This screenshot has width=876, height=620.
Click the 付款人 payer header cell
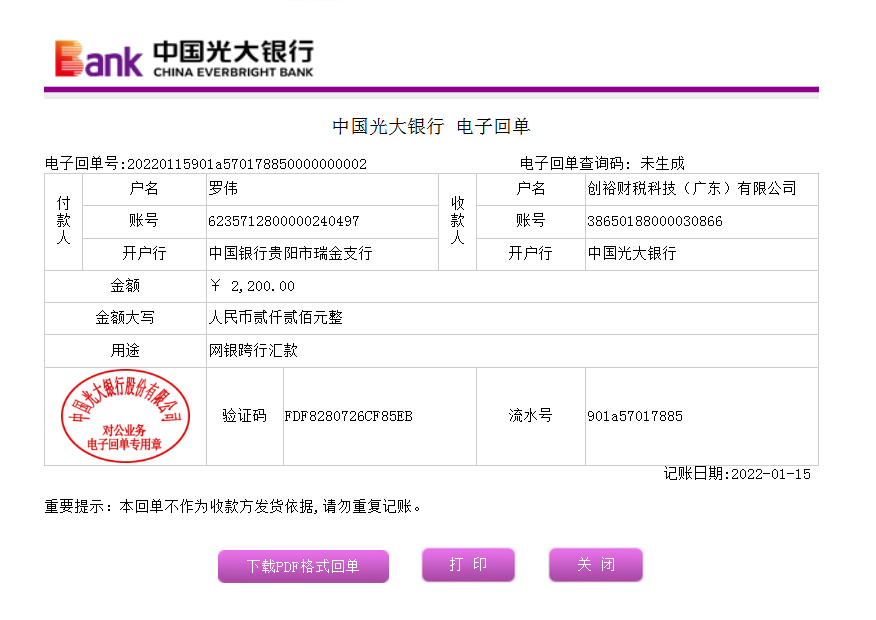click(64, 222)
